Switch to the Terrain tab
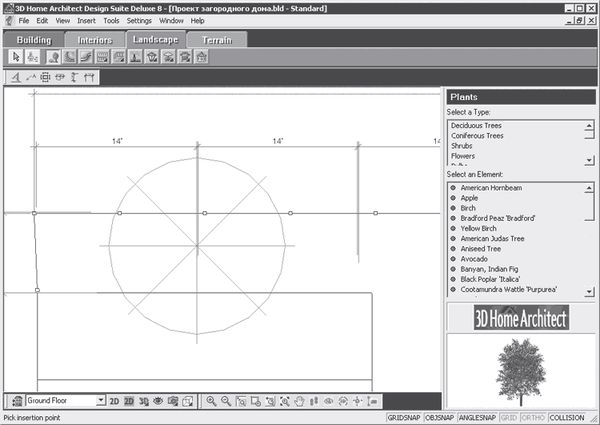The width and height of the screenshot is (600, 425). (x=217, y=39)
